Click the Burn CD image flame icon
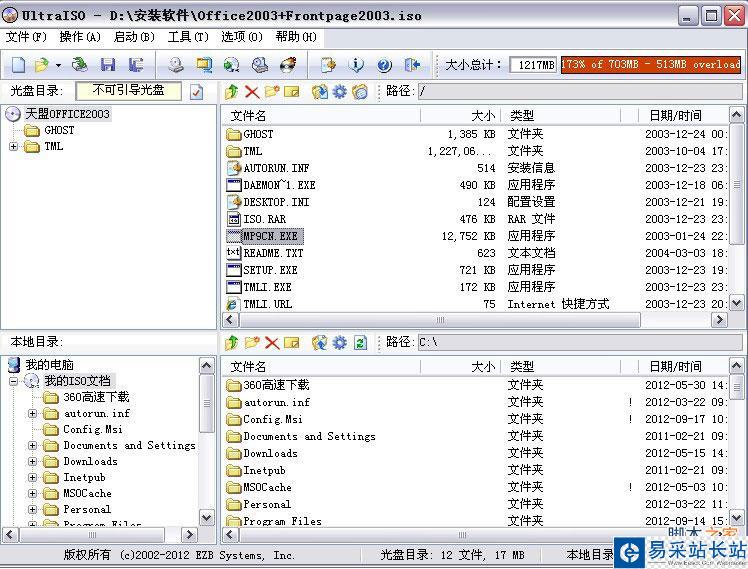Screen dimensions: 748x569 tap(288, 64)
